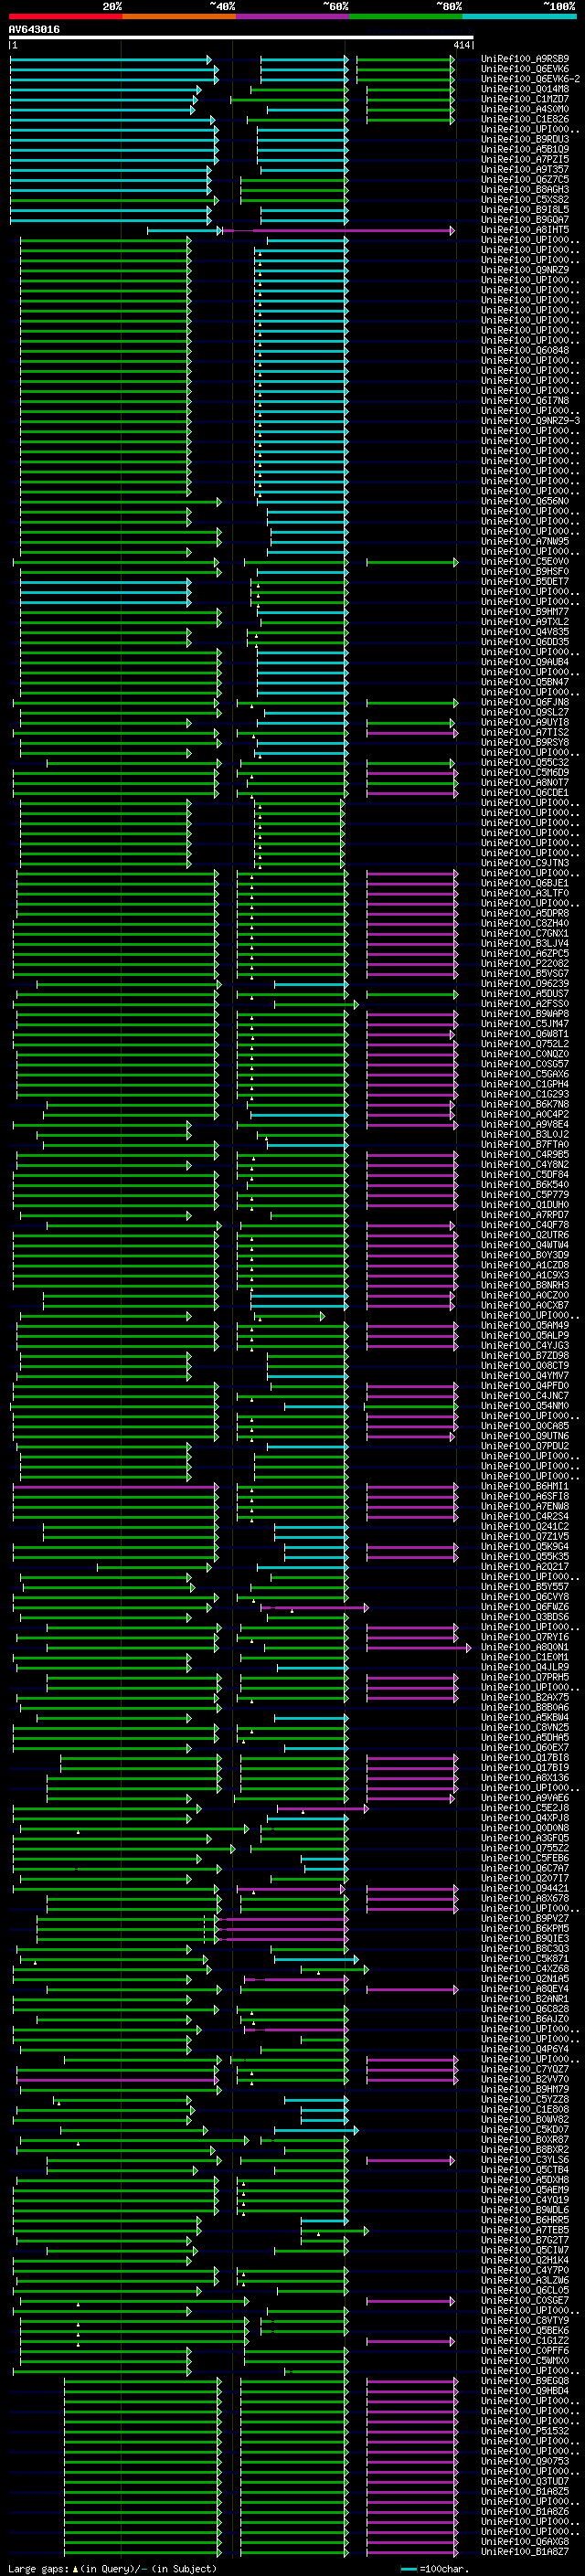
Task: Open hit UniRef100_C1MZD7
Action: (x=525, y=99)
